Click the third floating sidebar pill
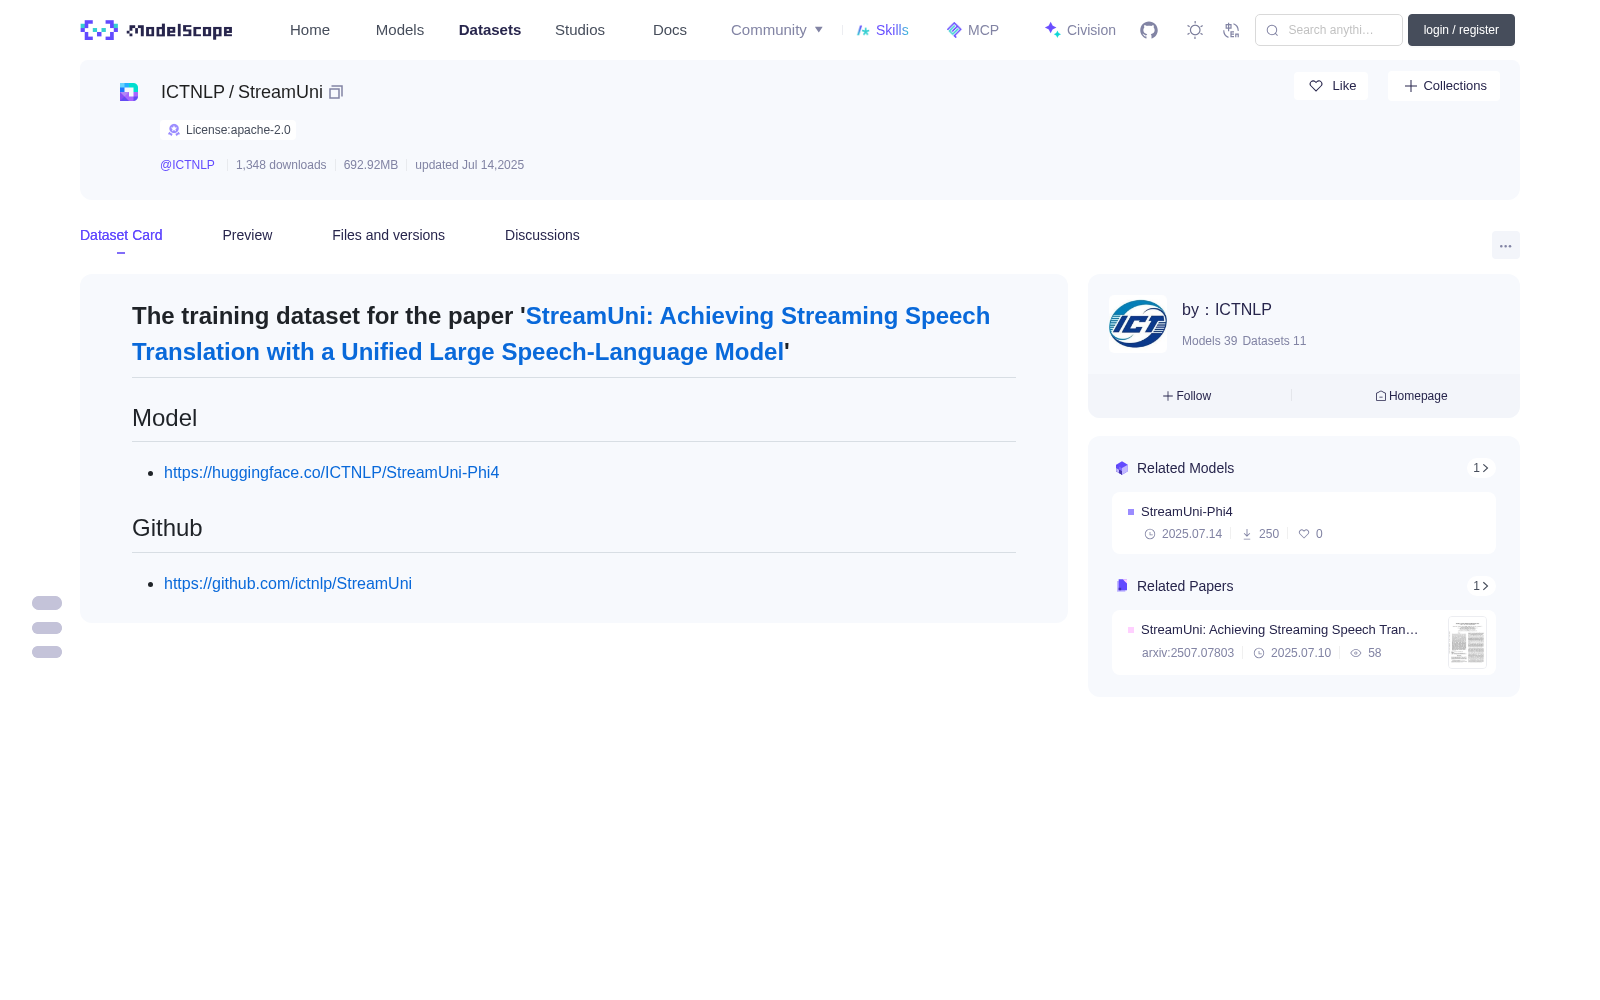Viewport: 1600px width, 1000px height. (47, 652)
